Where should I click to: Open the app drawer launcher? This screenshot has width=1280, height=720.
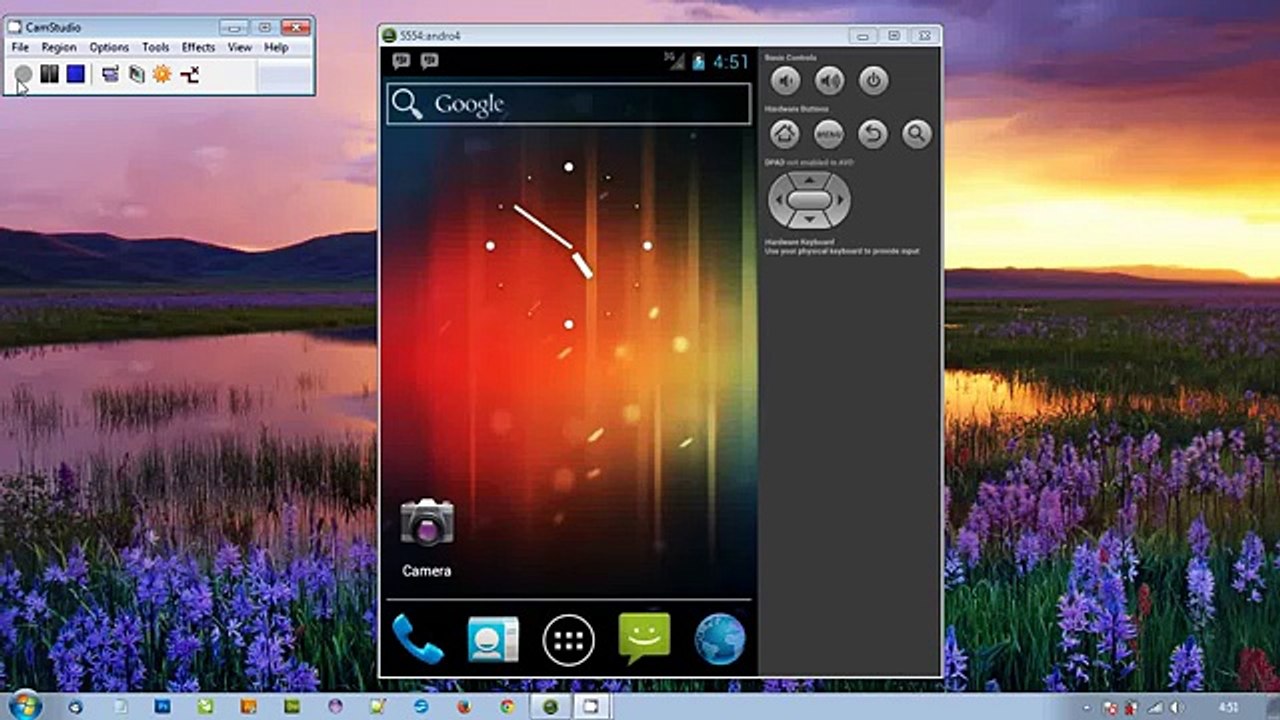[x=569, y=640]
